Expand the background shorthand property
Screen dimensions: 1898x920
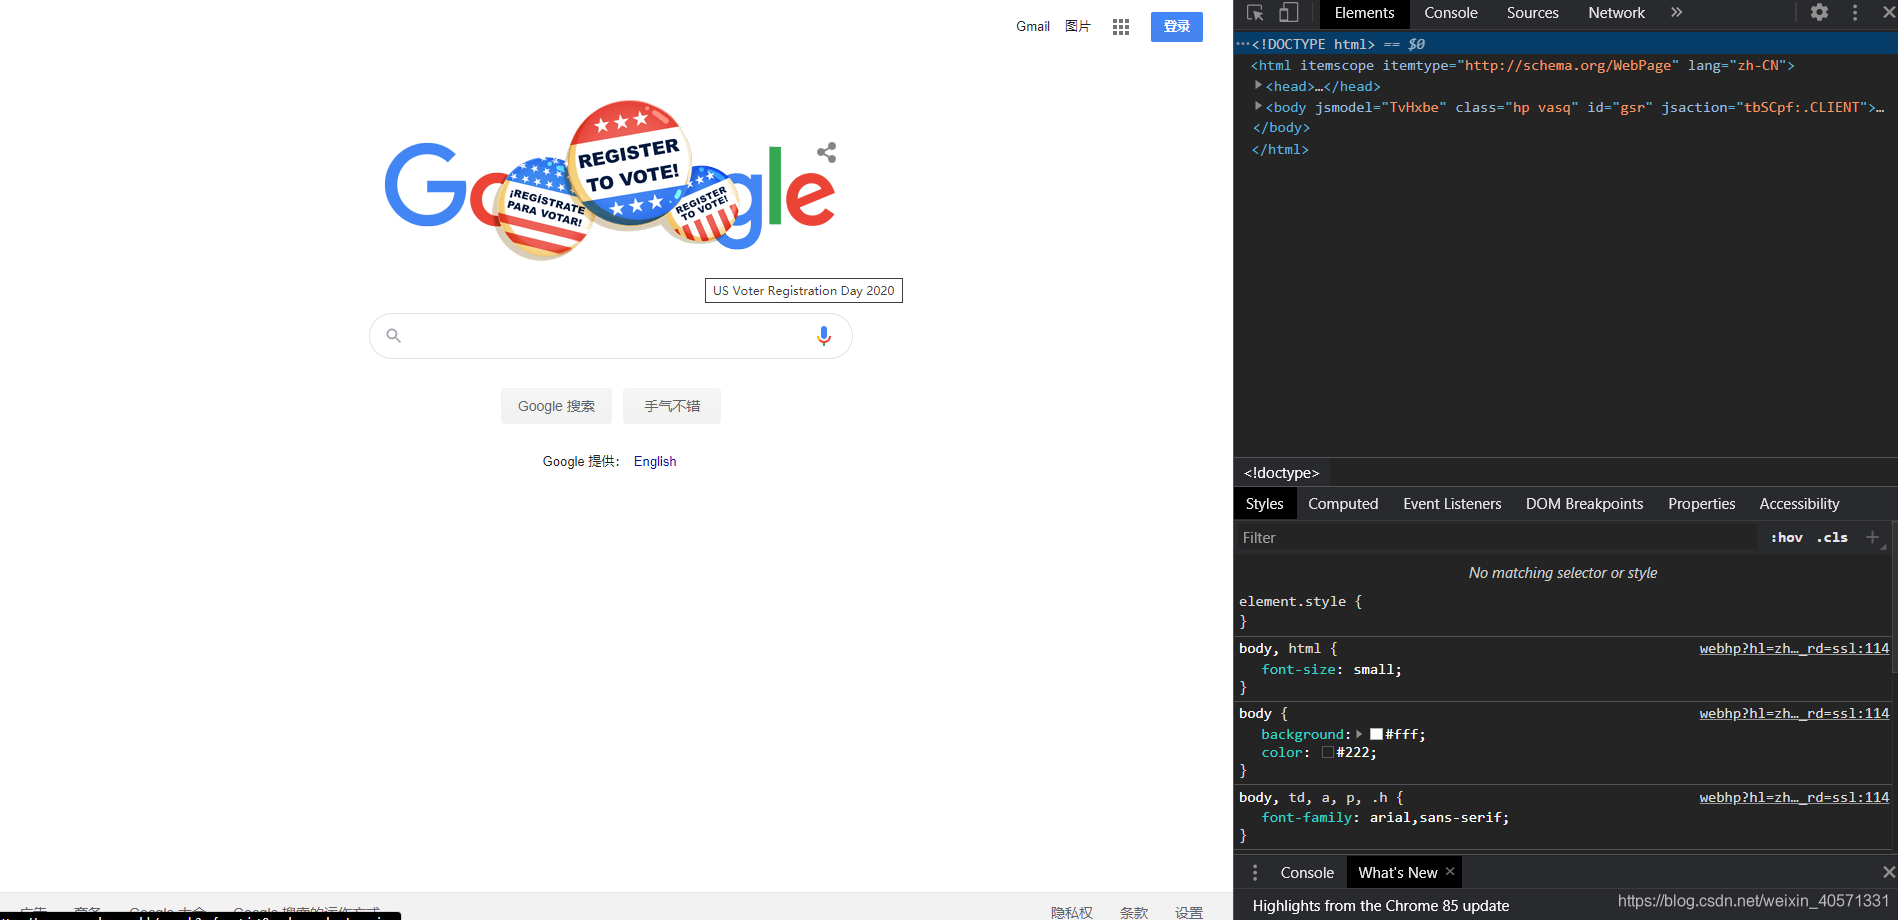click(x=1359, y=734)
